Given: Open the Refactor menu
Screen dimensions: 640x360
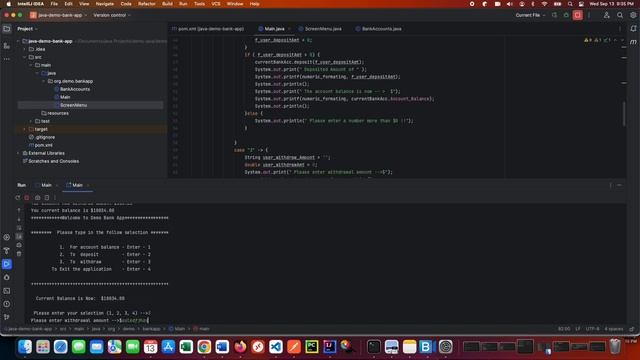Looking at the screenshot, I should pyautogui.click(x=147, y=4).
